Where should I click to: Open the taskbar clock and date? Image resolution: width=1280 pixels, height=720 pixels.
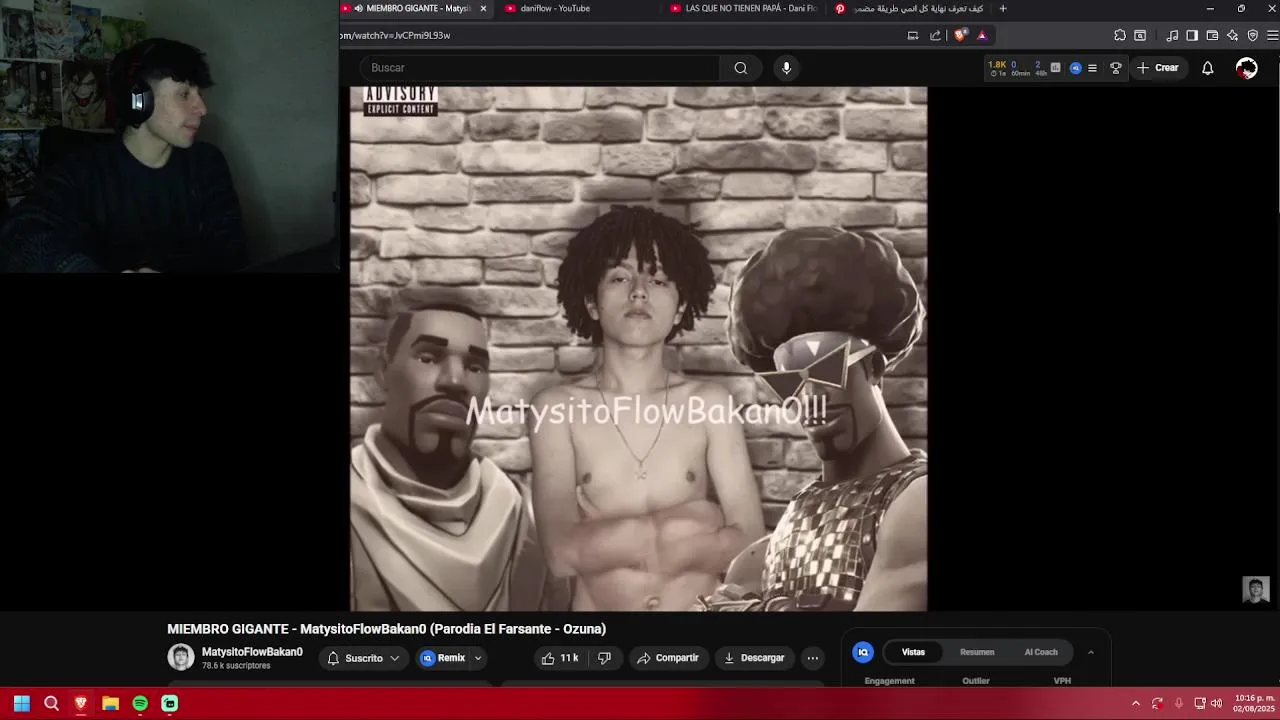click(x=1254, y=703)
